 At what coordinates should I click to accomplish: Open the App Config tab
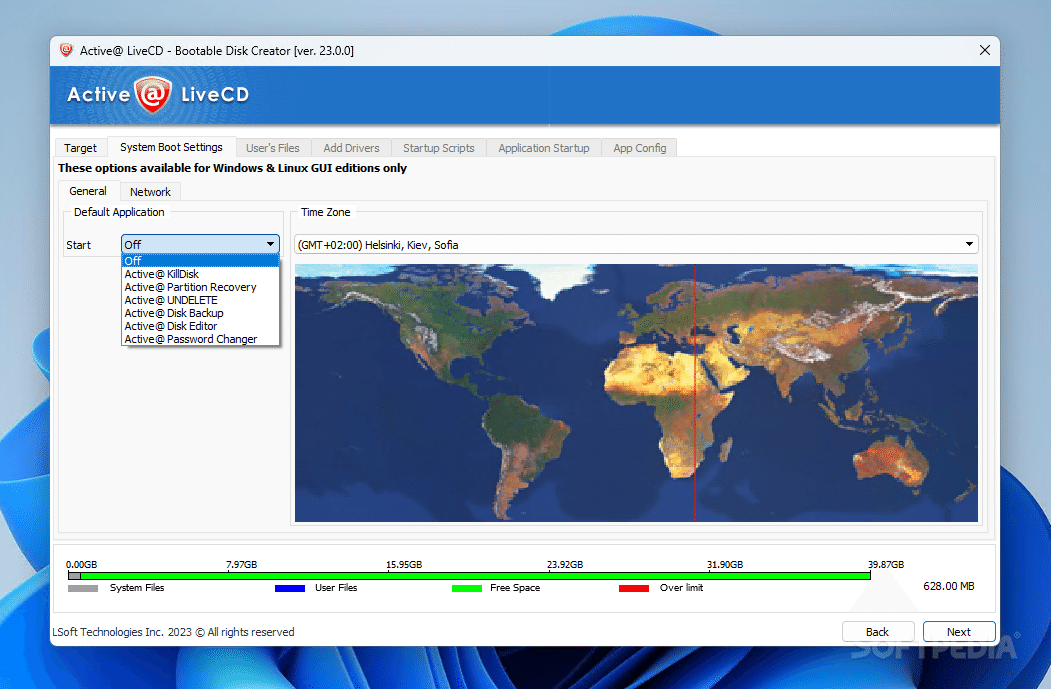point(639,147)
